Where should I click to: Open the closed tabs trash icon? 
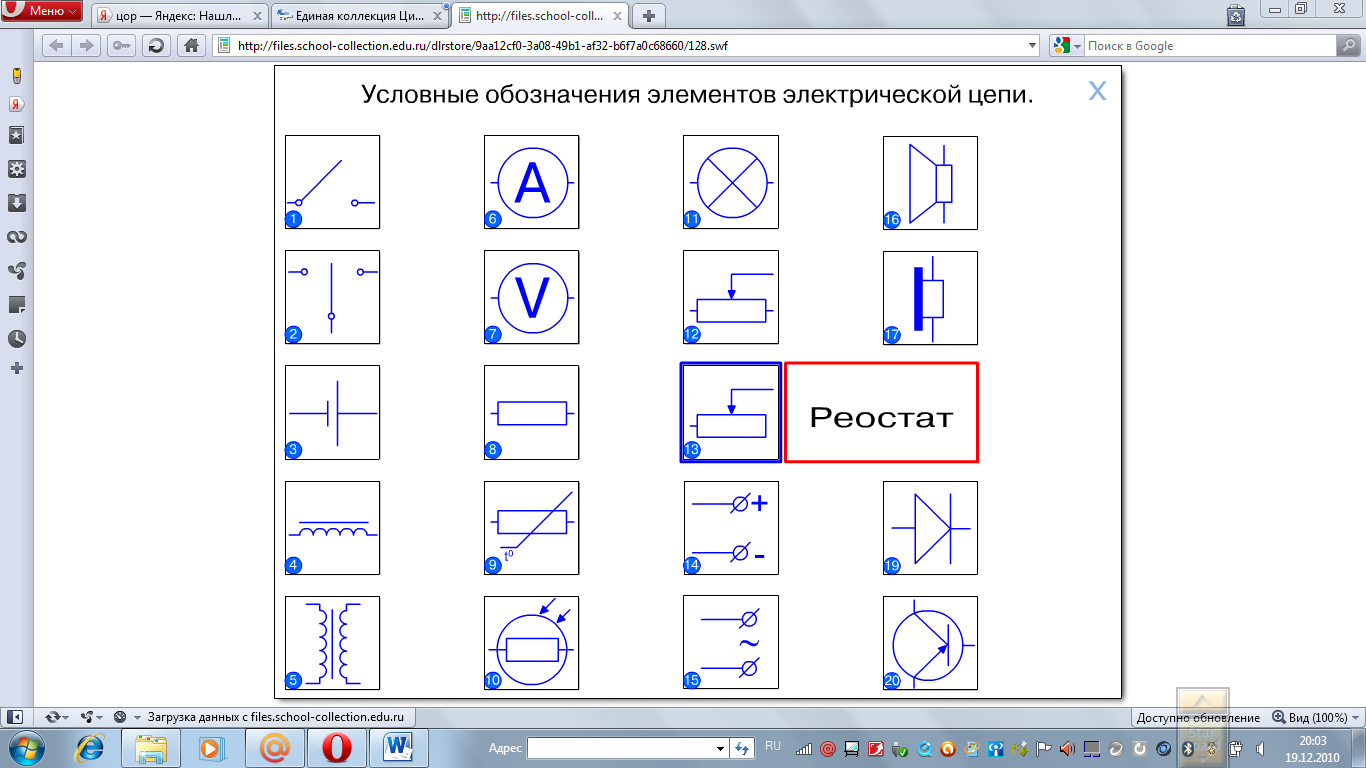point(1237,14)
